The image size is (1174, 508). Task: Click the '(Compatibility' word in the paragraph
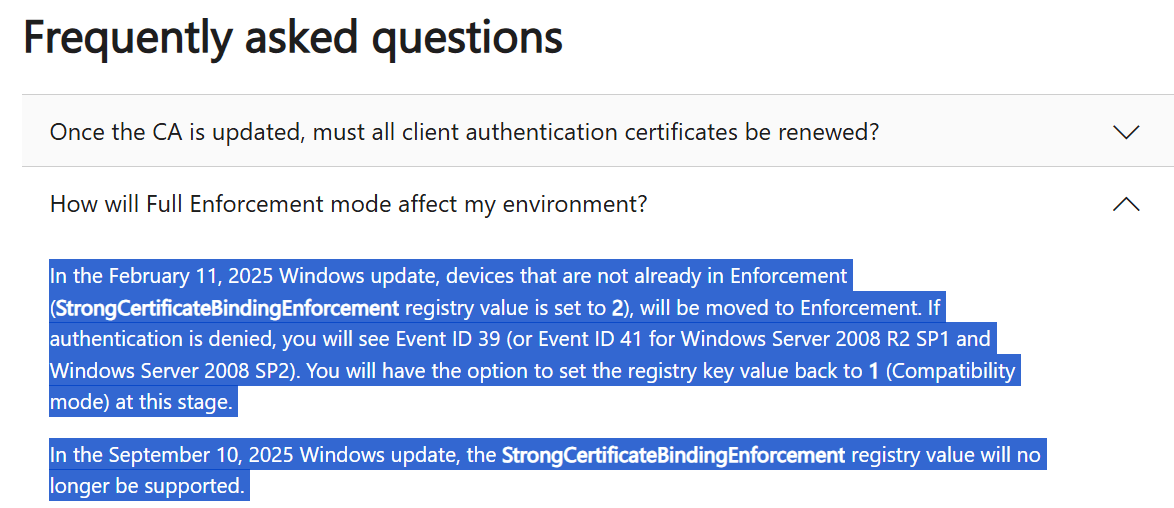point(950,371)
